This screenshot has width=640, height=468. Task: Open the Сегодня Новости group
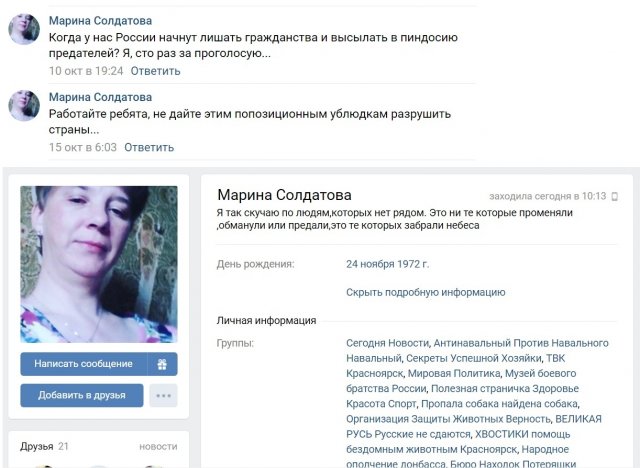[387, 343]
